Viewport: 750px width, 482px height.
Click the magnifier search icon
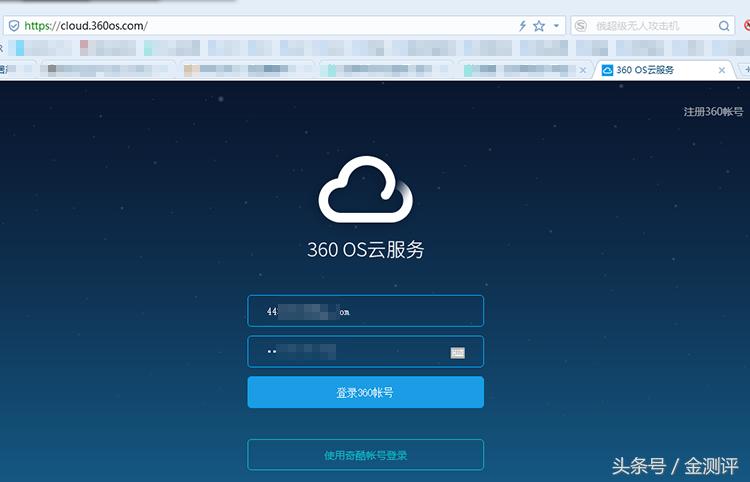point(724,26)
